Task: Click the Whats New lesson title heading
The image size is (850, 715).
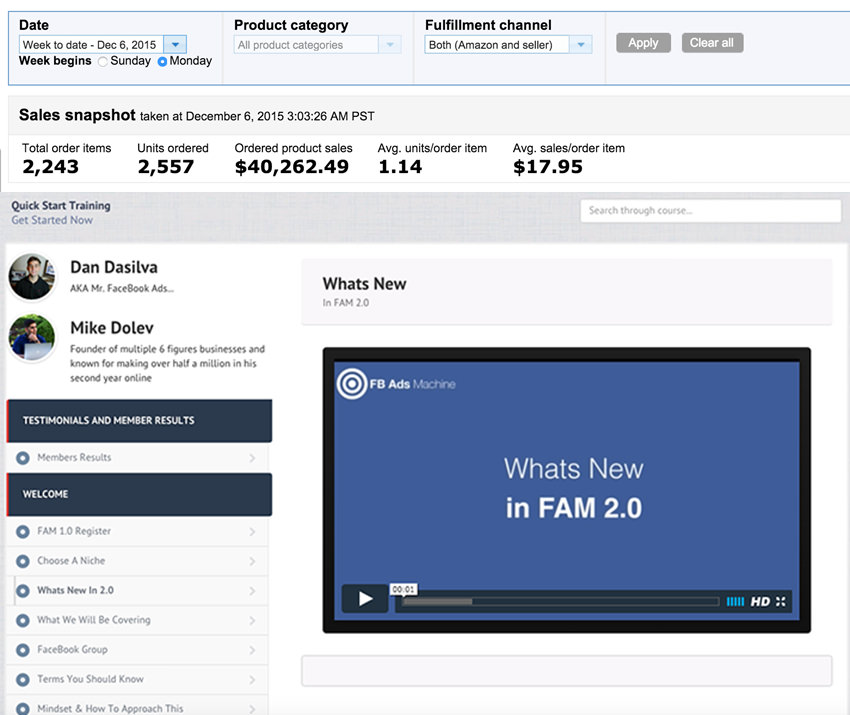Action: [x=364, y=284]
